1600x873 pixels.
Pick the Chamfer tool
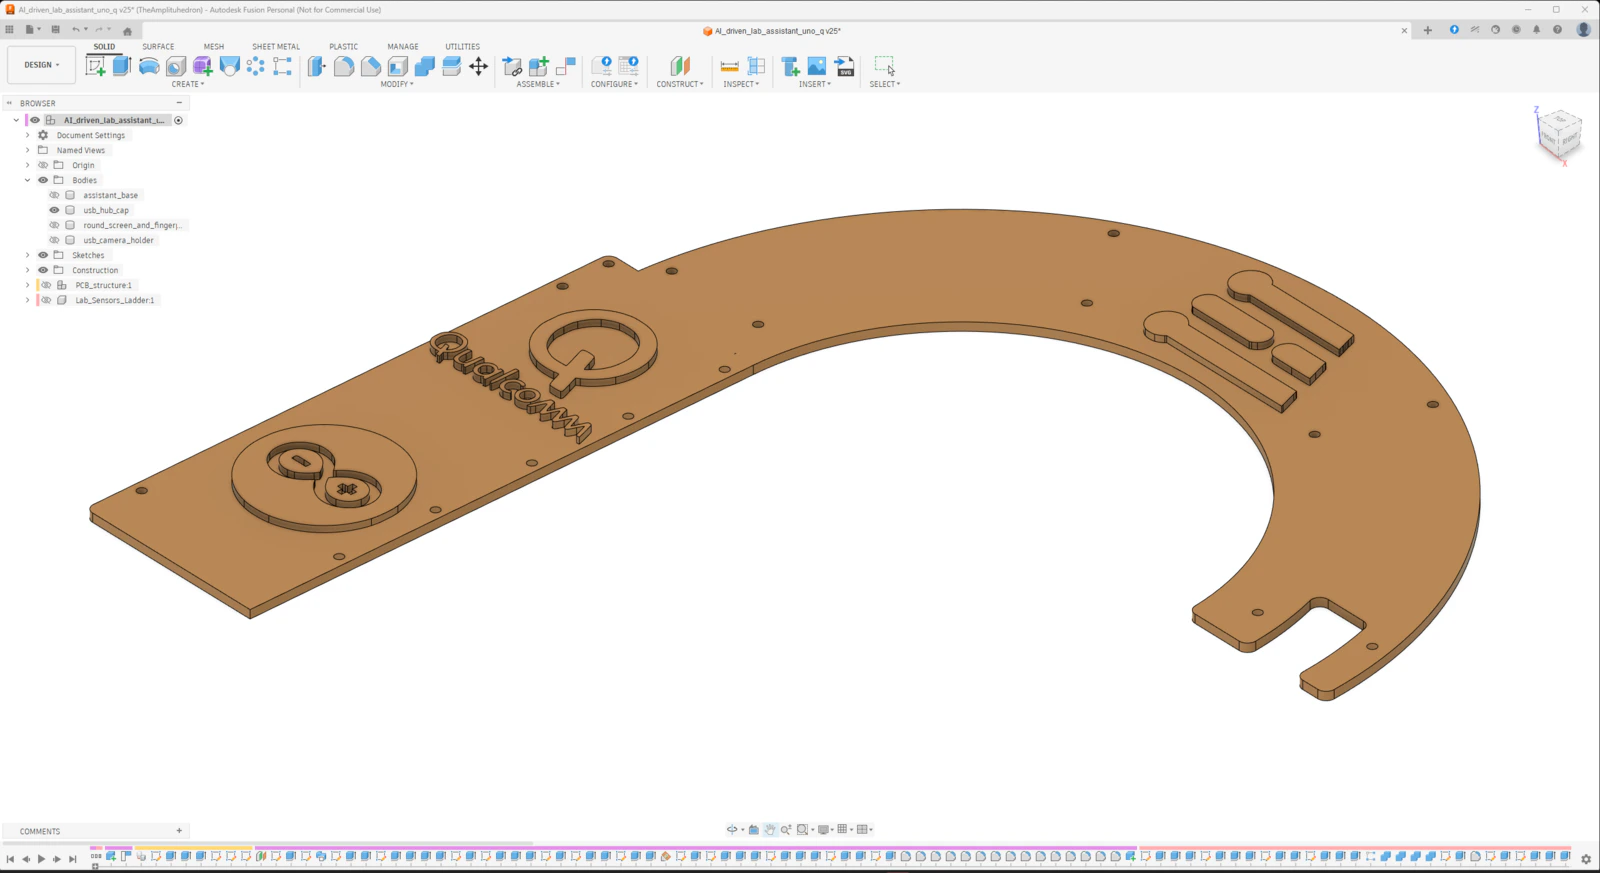371,66
